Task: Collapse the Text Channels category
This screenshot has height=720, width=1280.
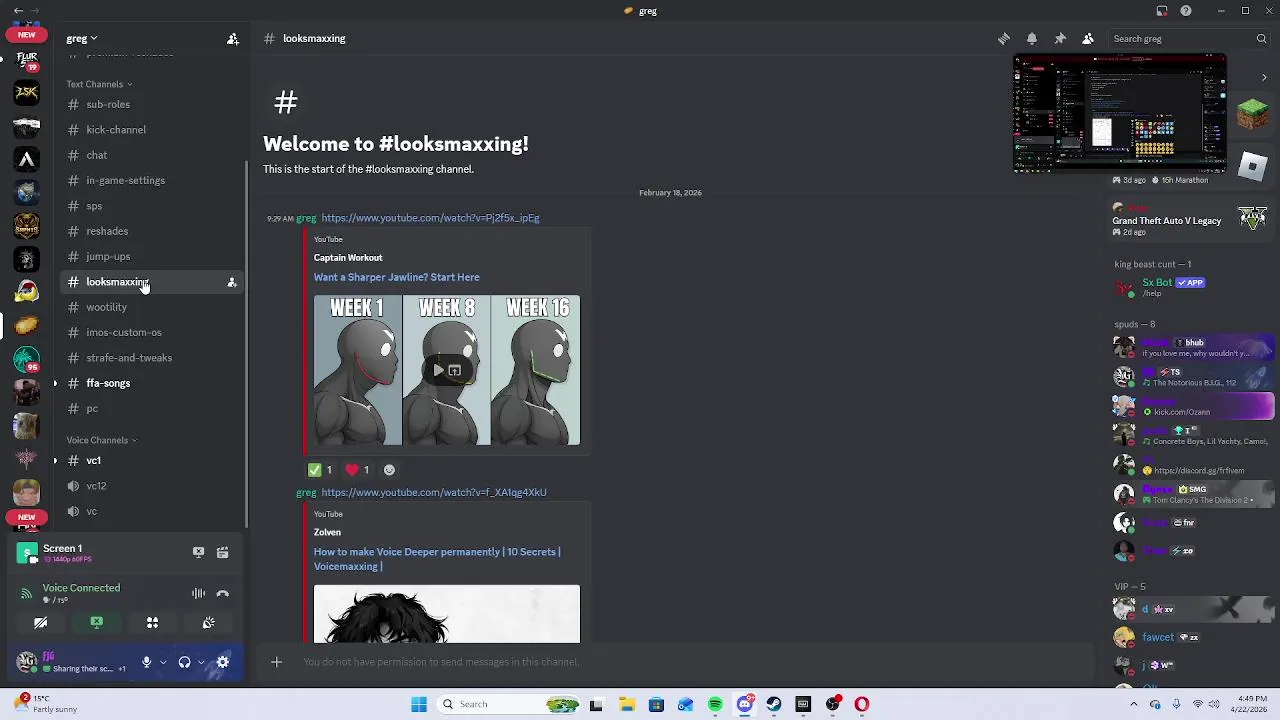Action: pos(99,84)
